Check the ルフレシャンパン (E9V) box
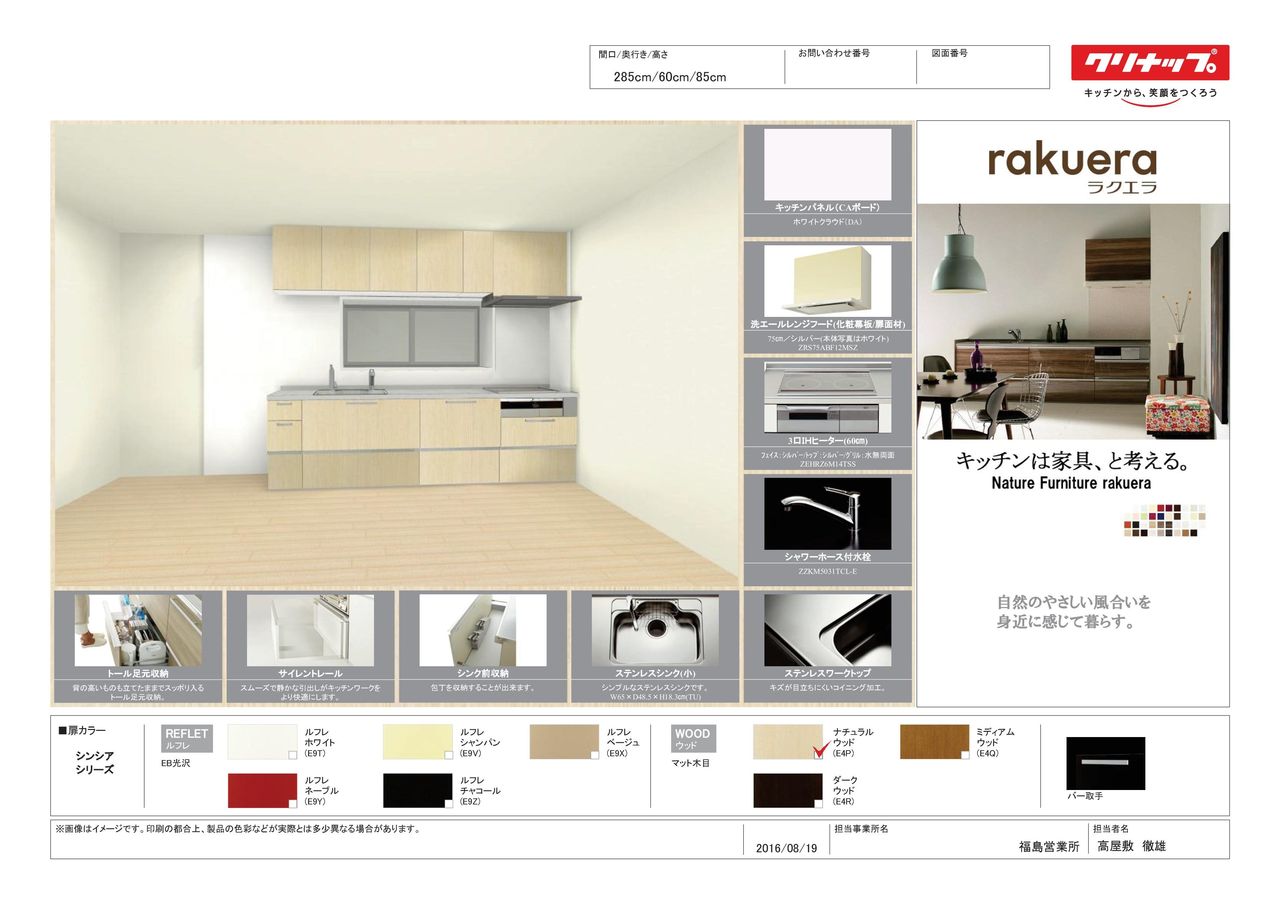 (x=447, y=755)
